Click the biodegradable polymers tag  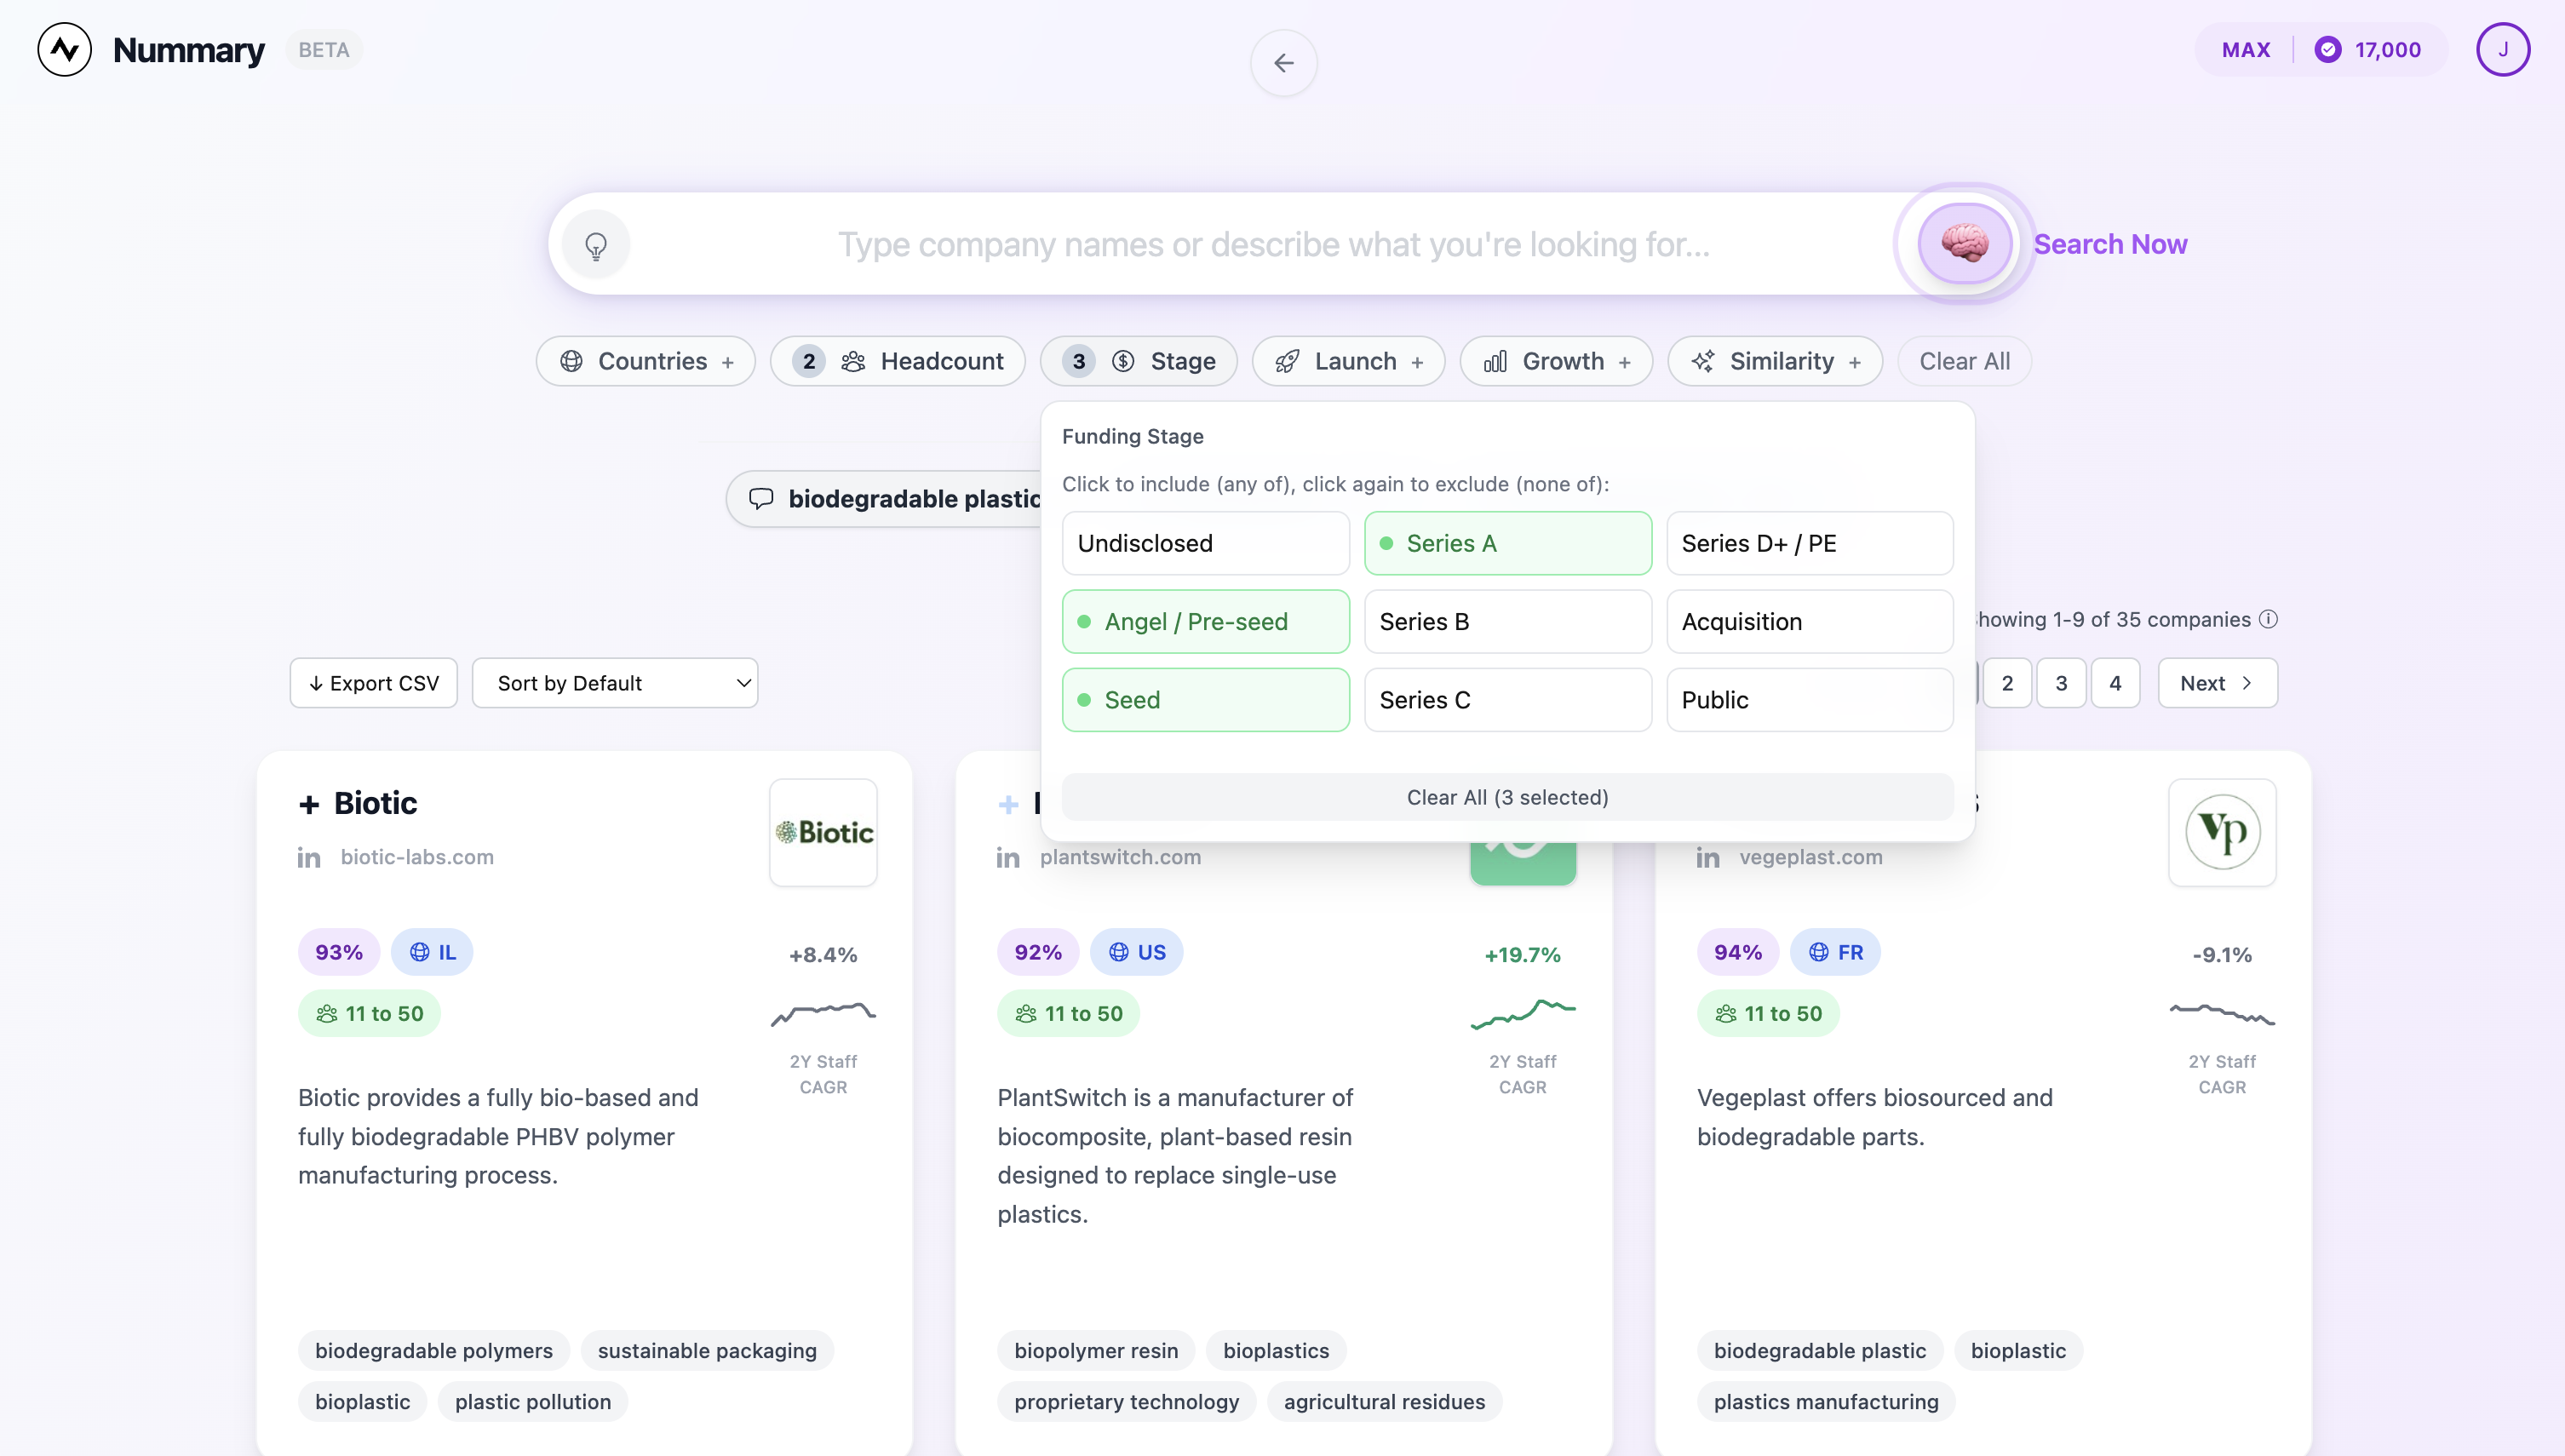[433, 1350]
